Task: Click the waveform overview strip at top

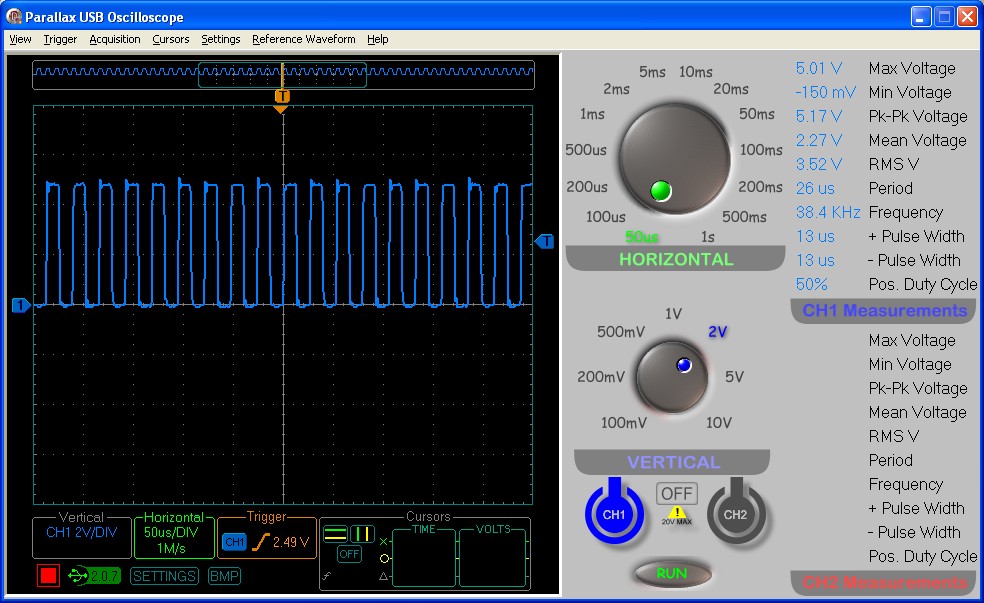Action: 283,74
